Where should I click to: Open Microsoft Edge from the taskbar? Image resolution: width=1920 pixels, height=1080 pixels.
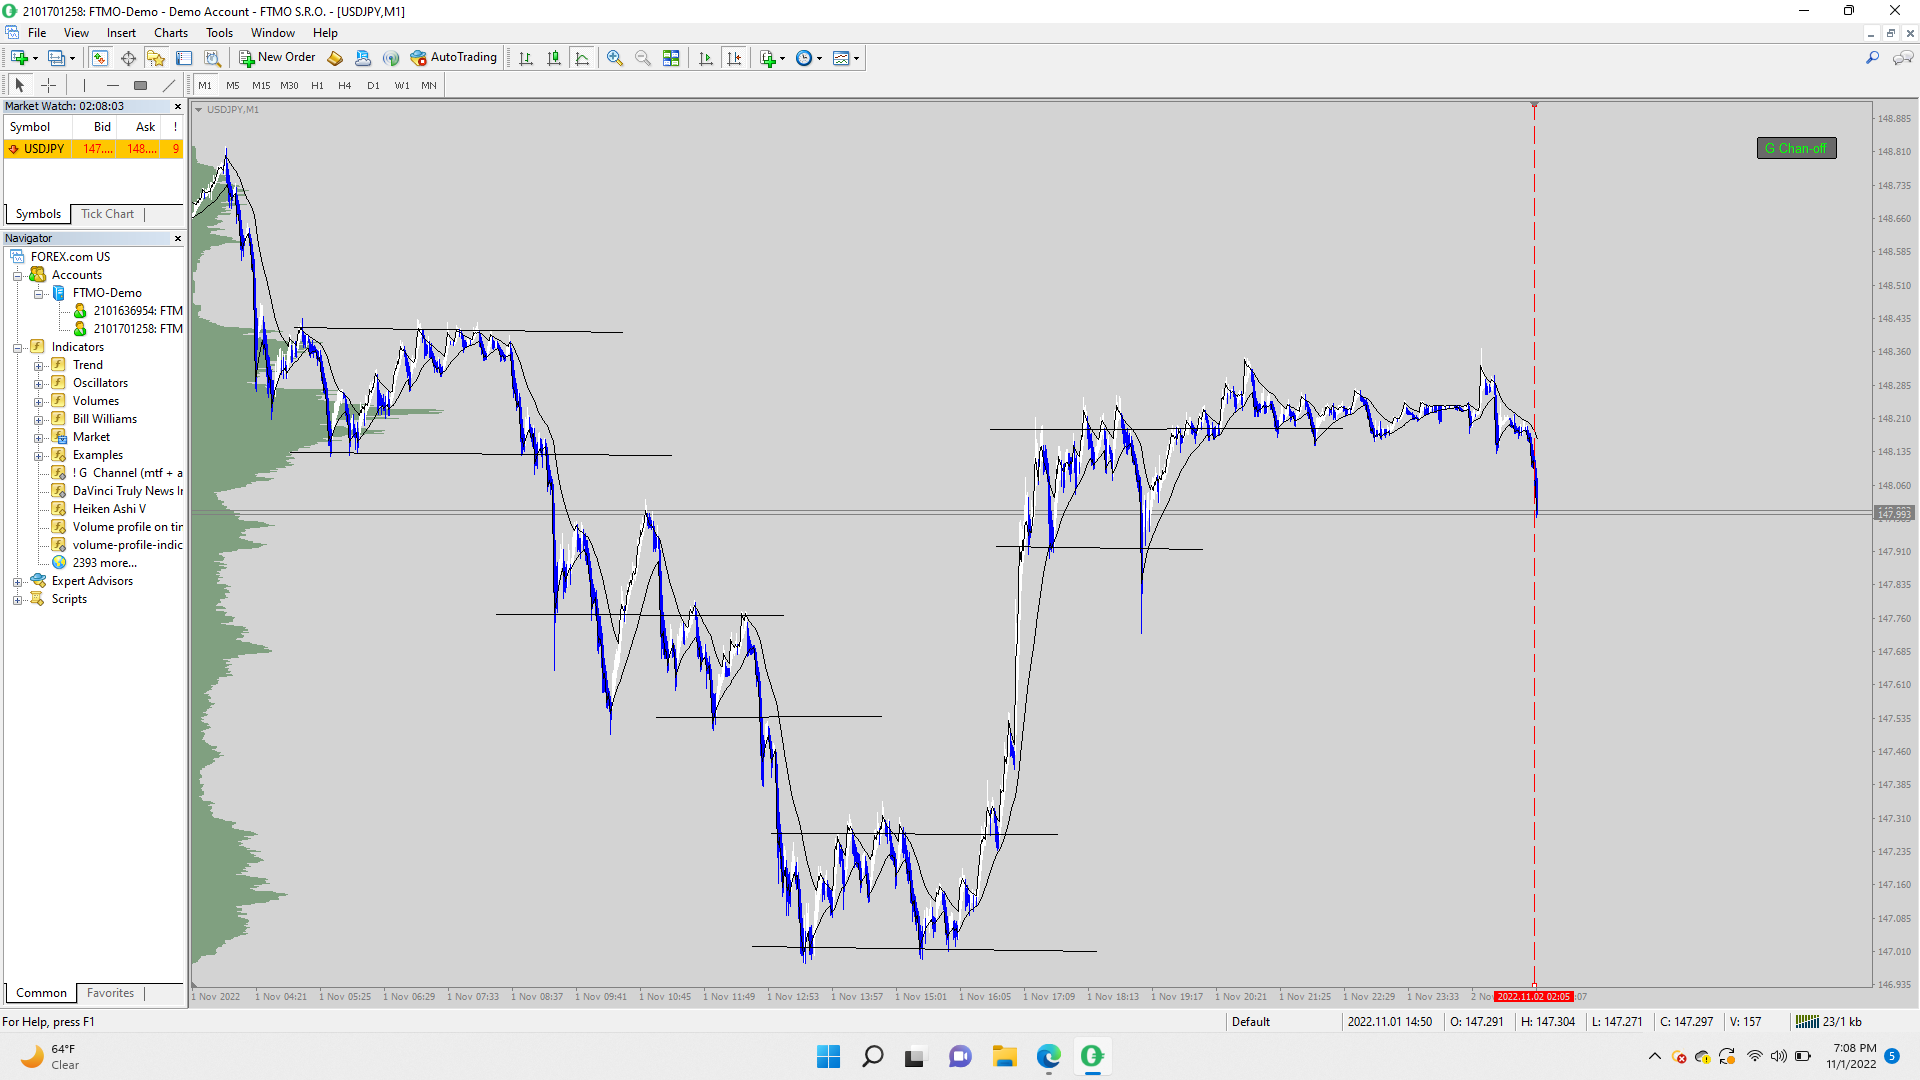(1048, 1056)
